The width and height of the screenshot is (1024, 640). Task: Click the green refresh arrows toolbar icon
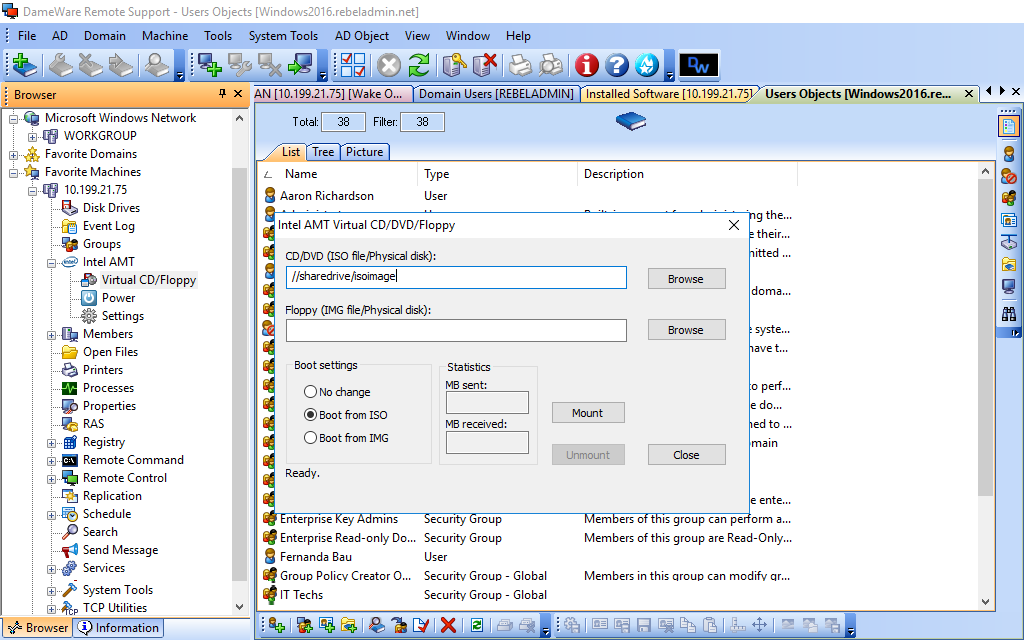pos(418,65)
